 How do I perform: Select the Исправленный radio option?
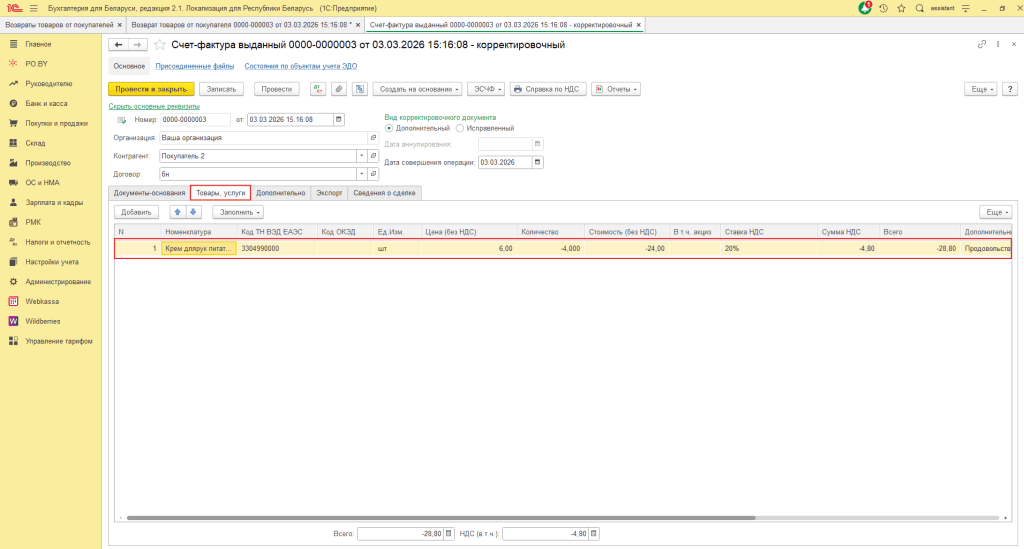tap(459, 128)
